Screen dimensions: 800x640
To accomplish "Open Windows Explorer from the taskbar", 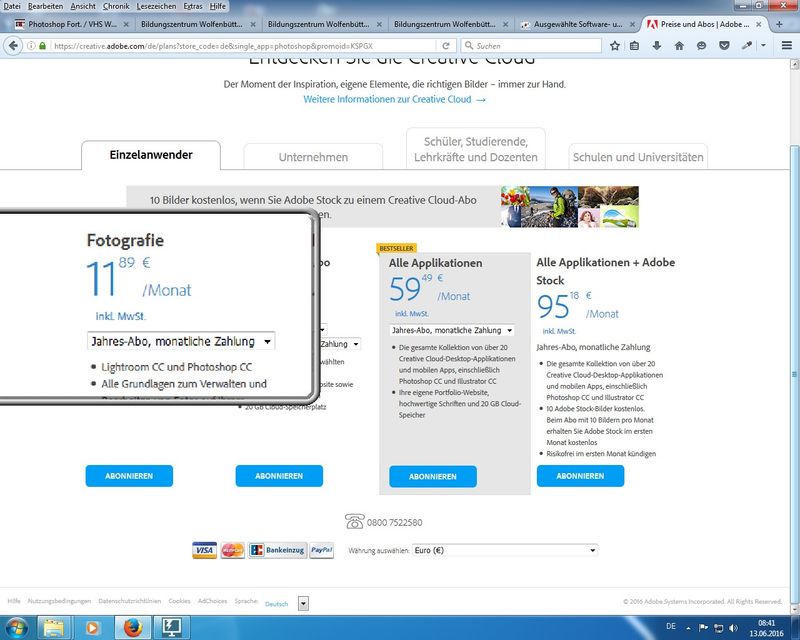I will click(54, 628).
